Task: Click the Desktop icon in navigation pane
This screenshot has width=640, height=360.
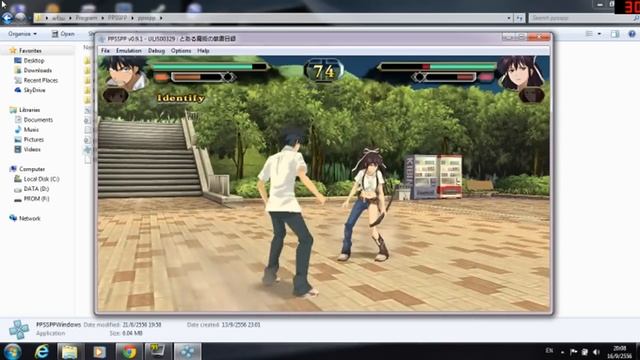Action: pyautogui.click(x=18, y=60)
